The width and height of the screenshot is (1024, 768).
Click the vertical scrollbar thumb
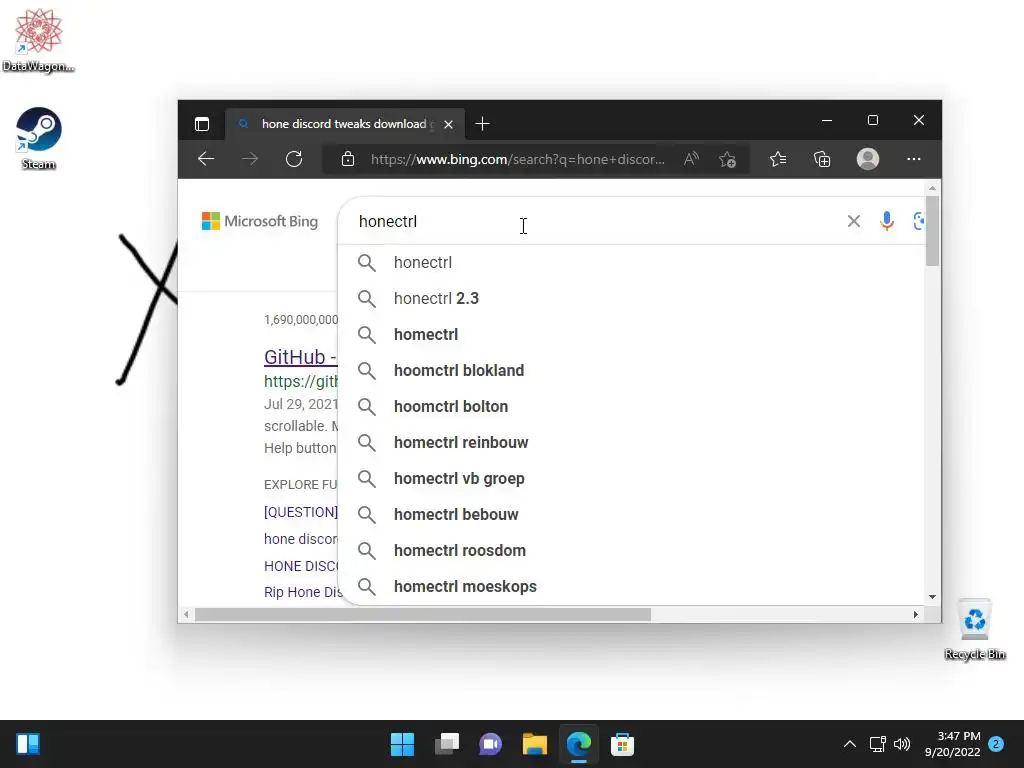(x=932, y=231)
